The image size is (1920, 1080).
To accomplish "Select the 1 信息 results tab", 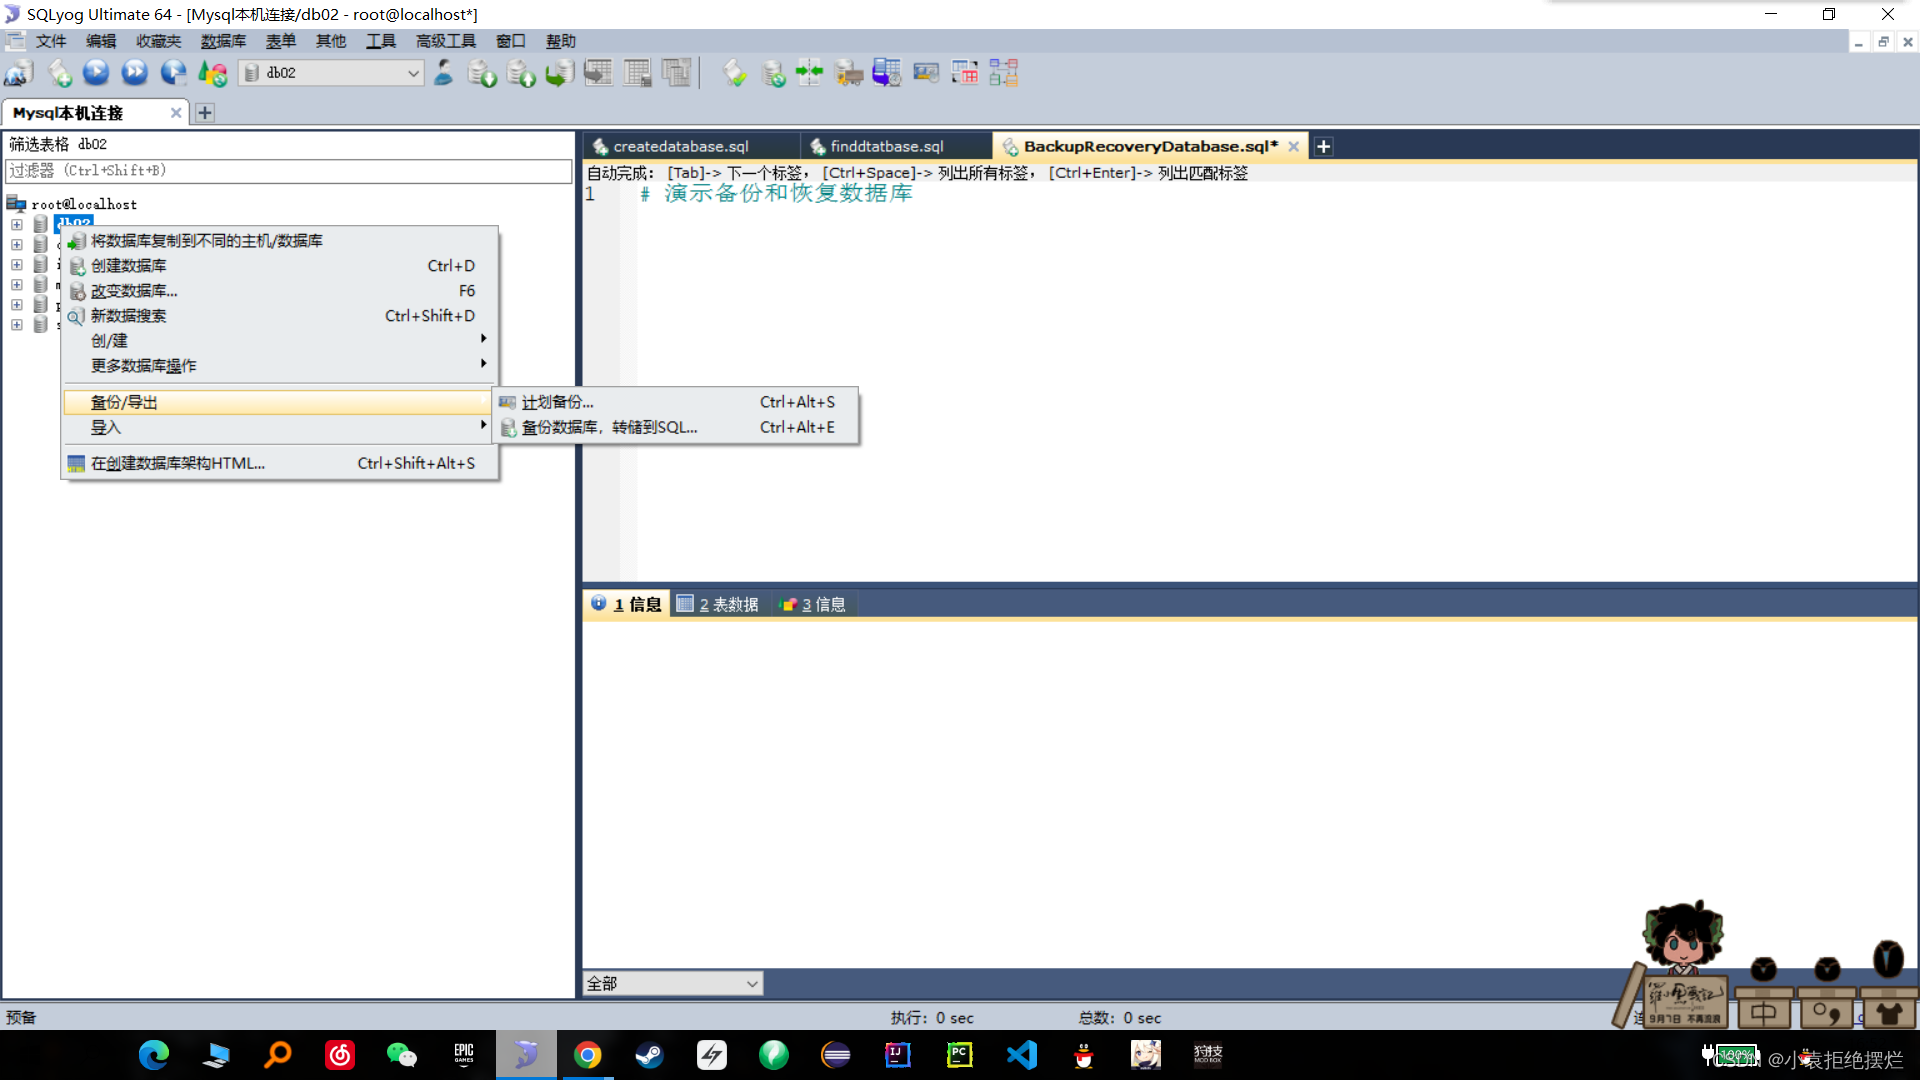I will (x=626, y=604).
